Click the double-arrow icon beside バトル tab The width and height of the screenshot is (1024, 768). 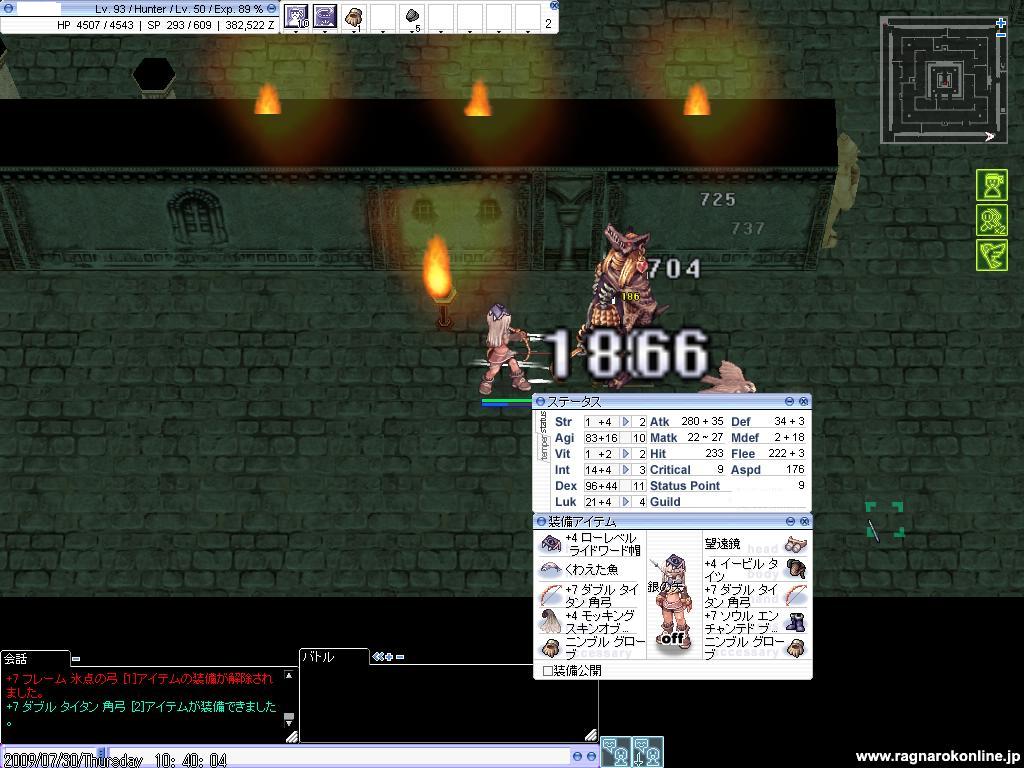(x=377, y=657)
